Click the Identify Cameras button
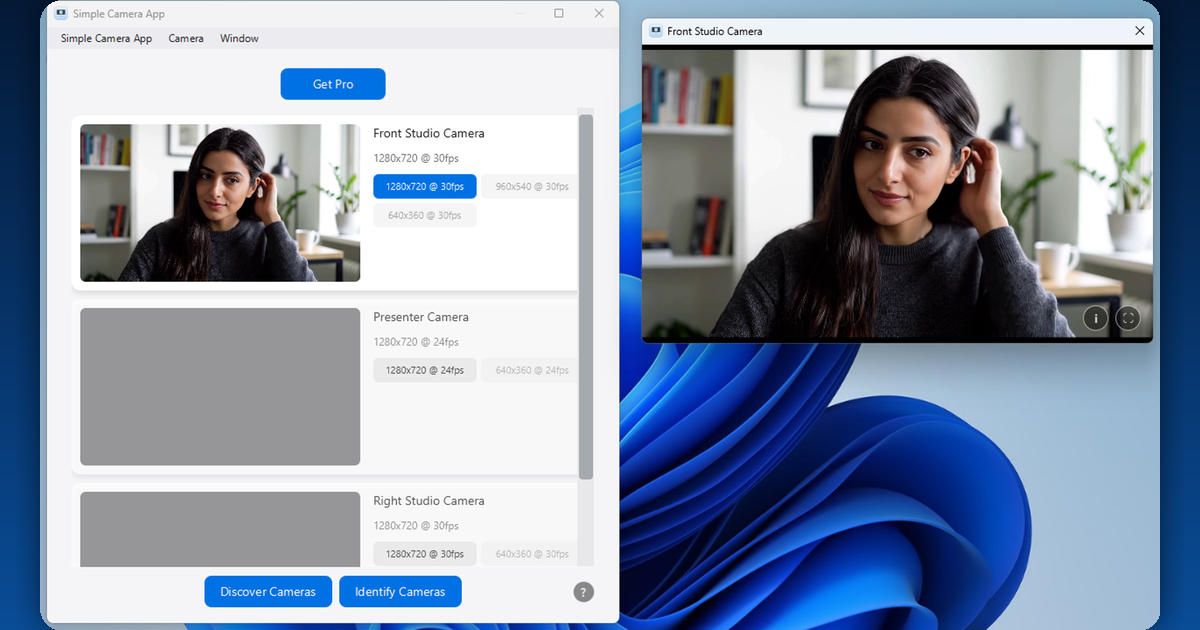Viewport: 1200px width, 630px height. 400,592
